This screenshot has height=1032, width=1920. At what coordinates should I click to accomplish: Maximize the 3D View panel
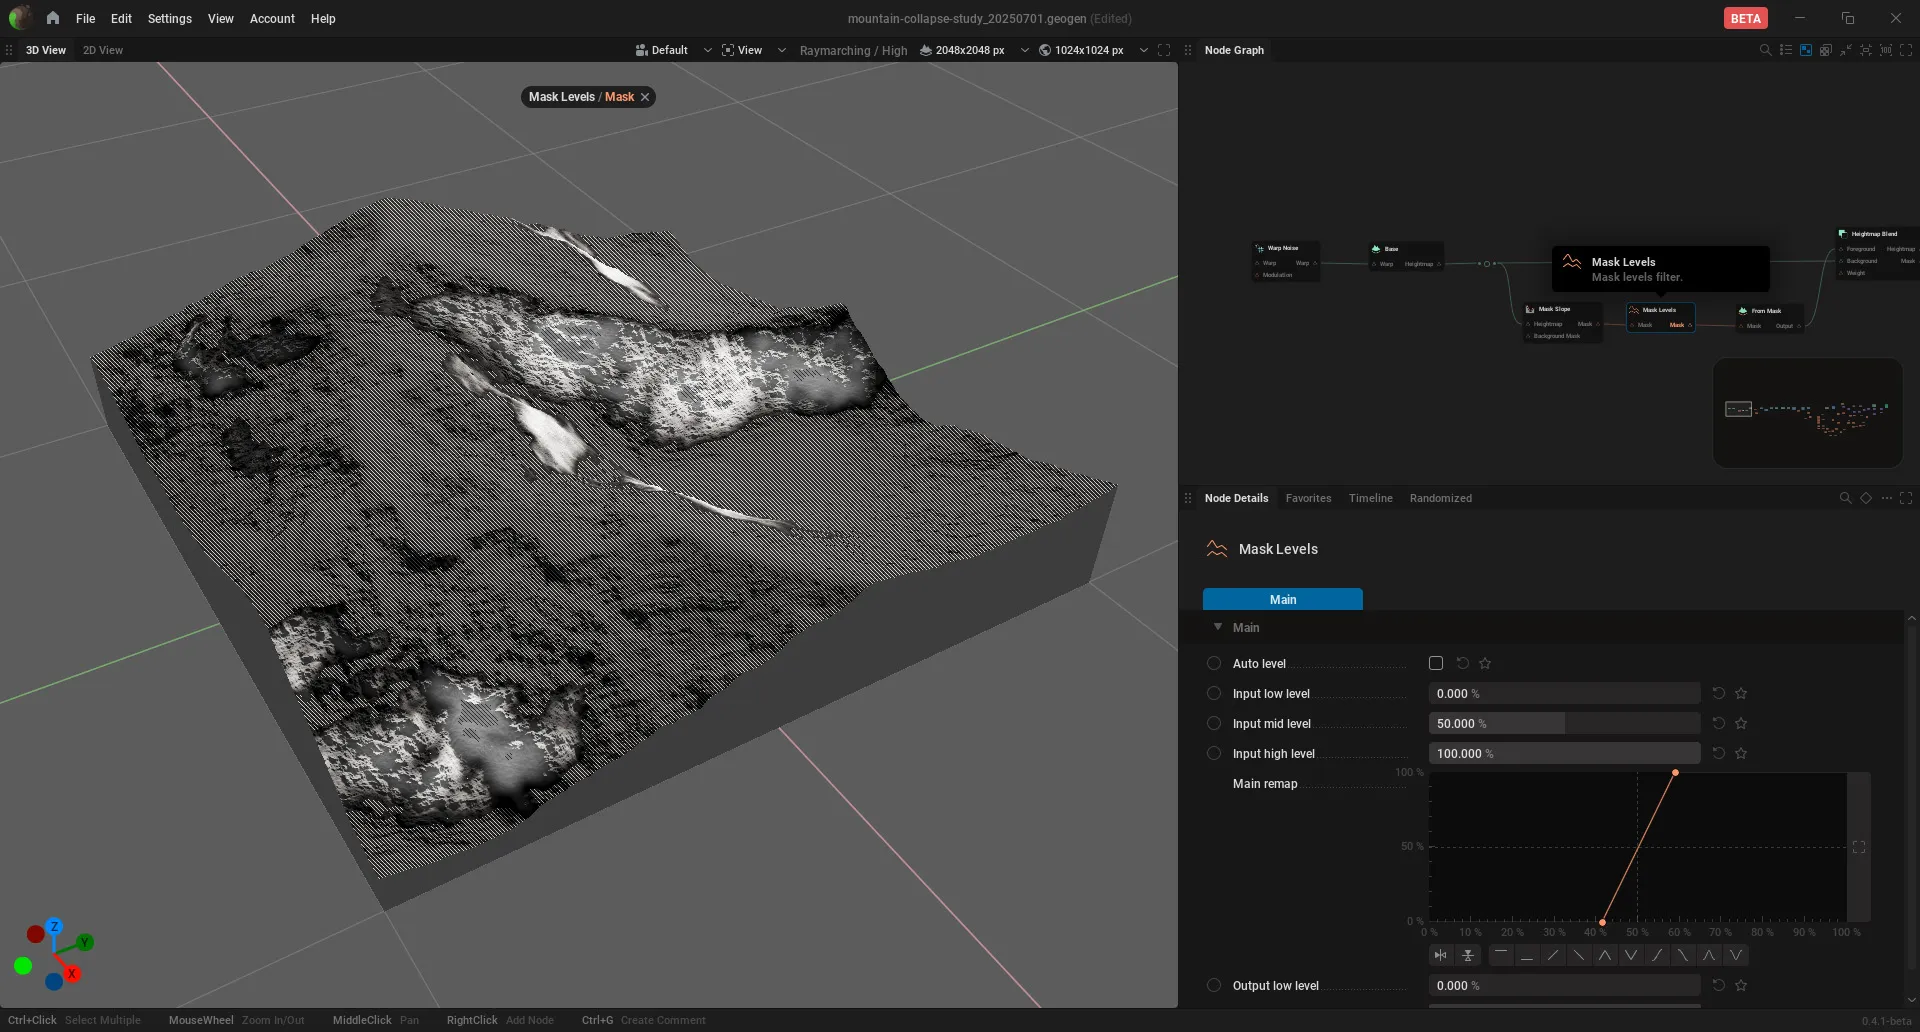point(1164,50)
